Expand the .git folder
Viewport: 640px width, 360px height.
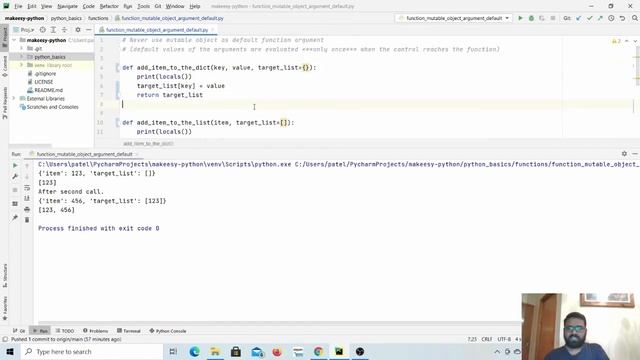(22, 49)
